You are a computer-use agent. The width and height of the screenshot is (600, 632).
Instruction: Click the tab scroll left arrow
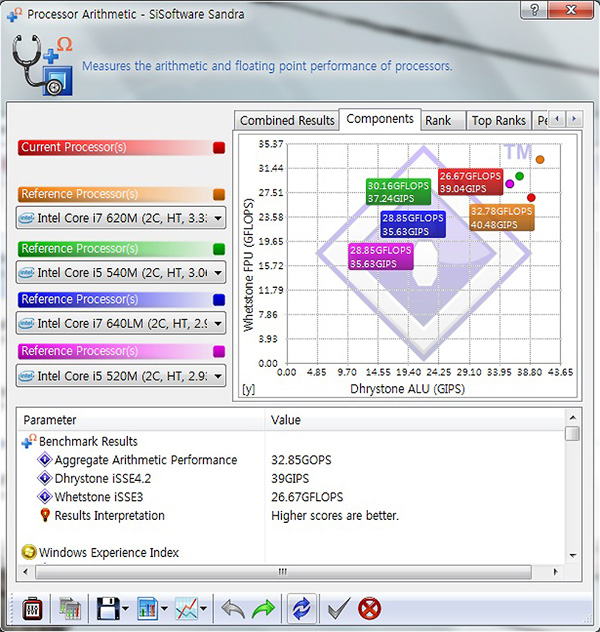[557, 119]
